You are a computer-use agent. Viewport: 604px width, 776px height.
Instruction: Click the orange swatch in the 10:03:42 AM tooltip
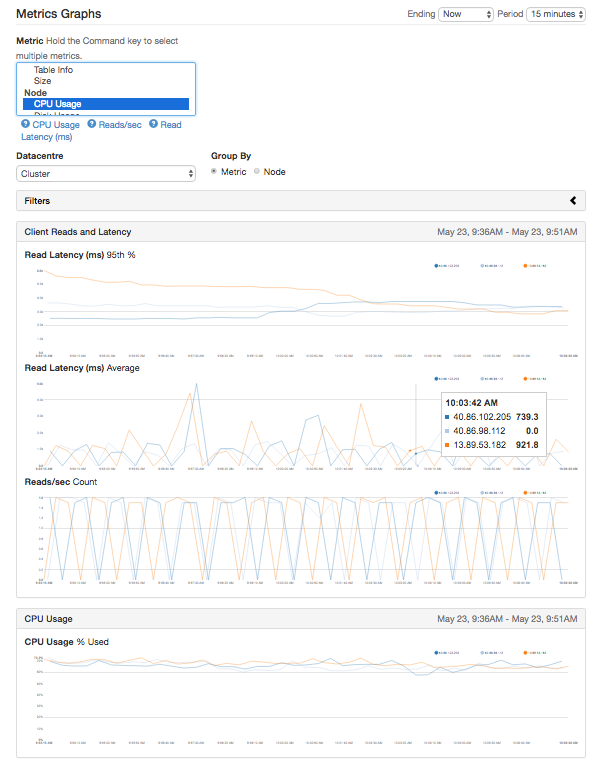tap(447, 445)
